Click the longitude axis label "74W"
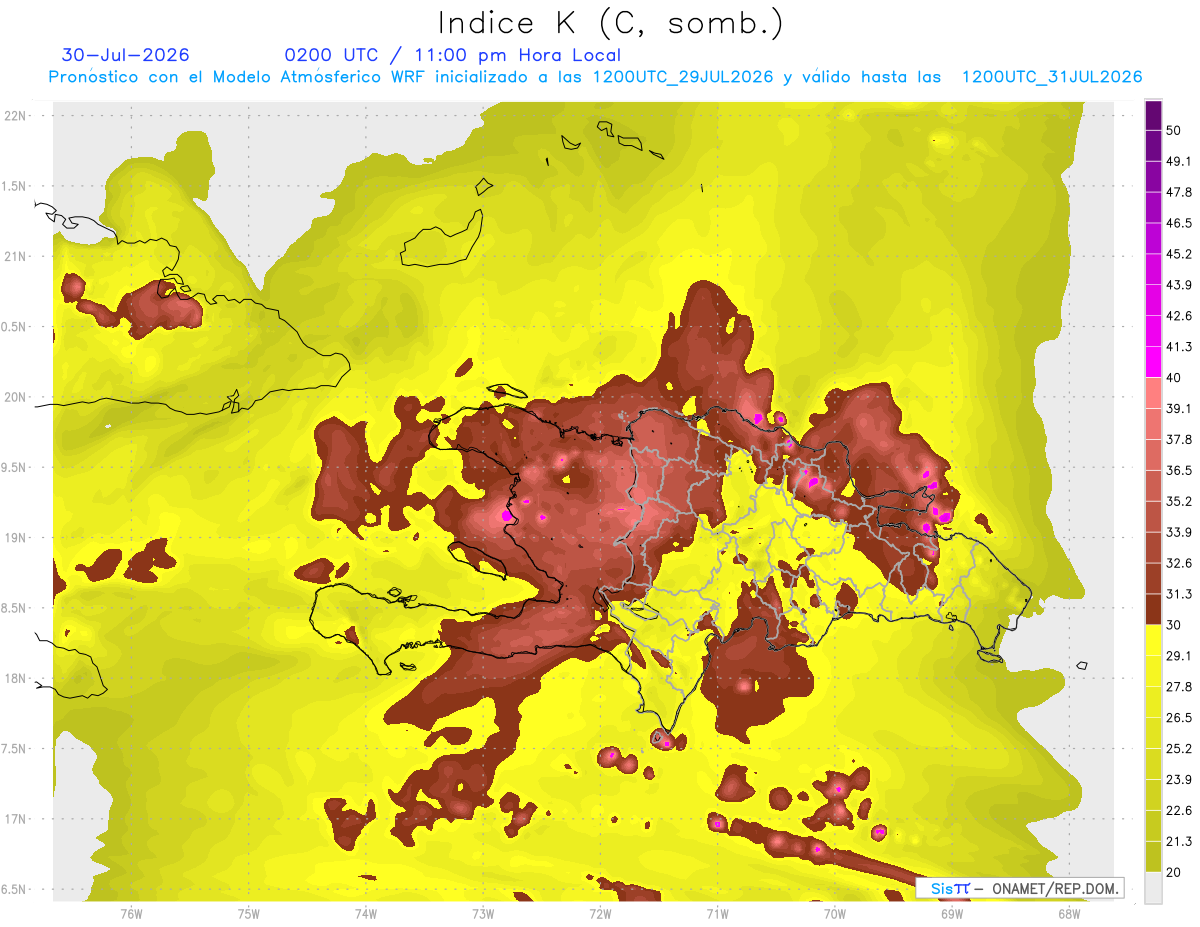Screen dimensions: 1200x927 [x=366, y=913]
